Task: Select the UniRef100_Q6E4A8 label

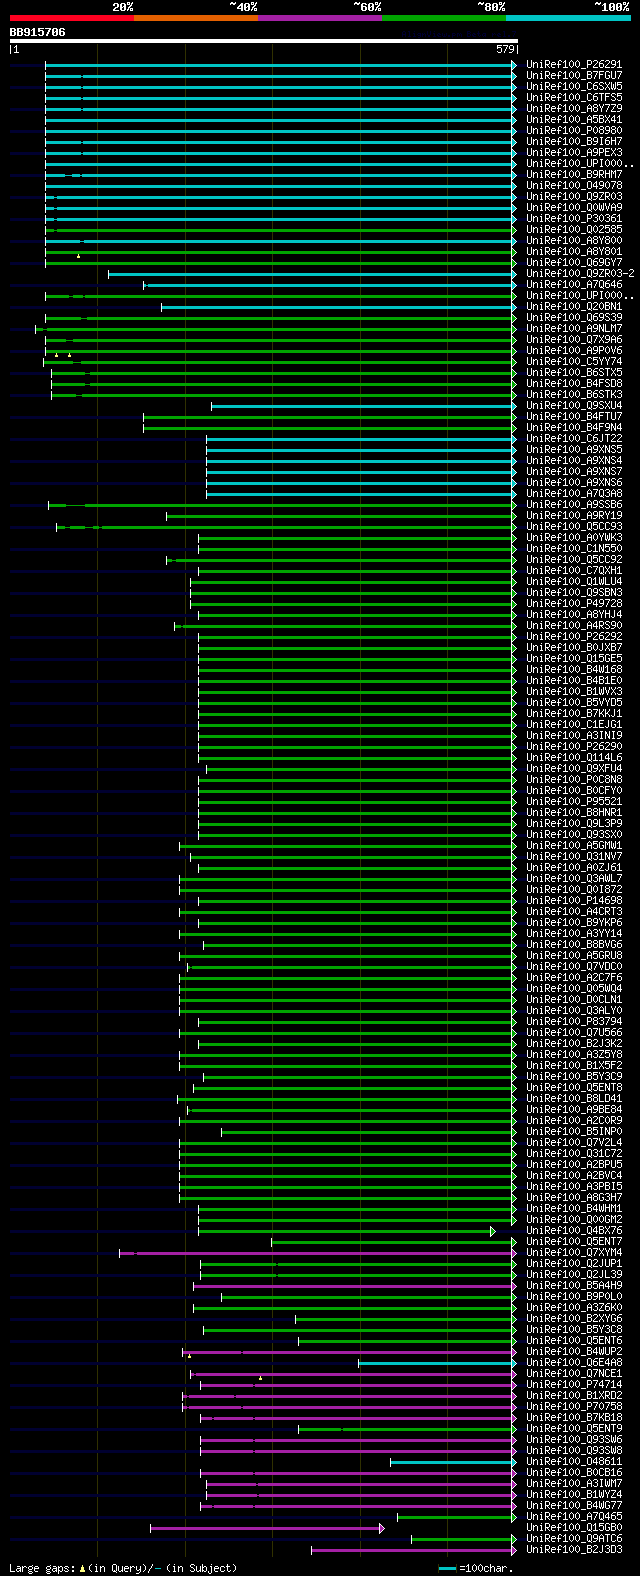Action: click(x=574, y=1362)
